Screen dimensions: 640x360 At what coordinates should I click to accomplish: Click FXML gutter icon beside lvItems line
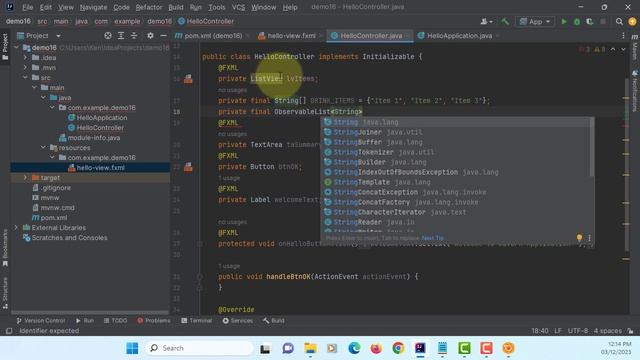188,79
